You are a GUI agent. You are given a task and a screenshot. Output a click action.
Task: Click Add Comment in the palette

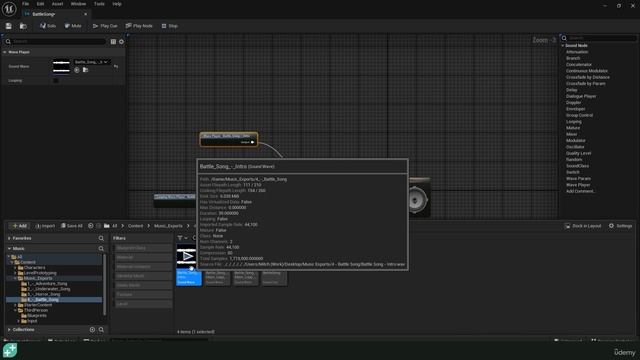(580, 191)
